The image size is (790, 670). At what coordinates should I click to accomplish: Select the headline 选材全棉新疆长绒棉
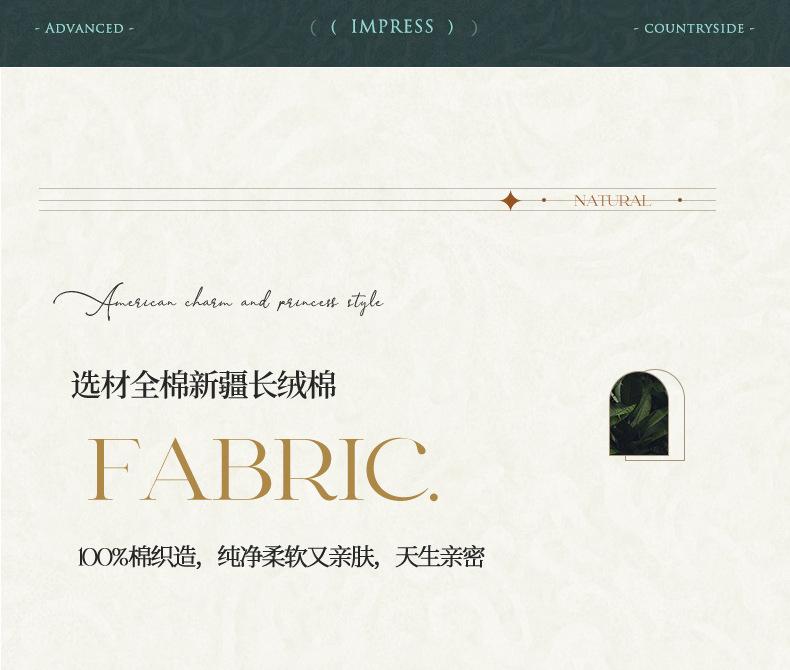tap(203, 385)
